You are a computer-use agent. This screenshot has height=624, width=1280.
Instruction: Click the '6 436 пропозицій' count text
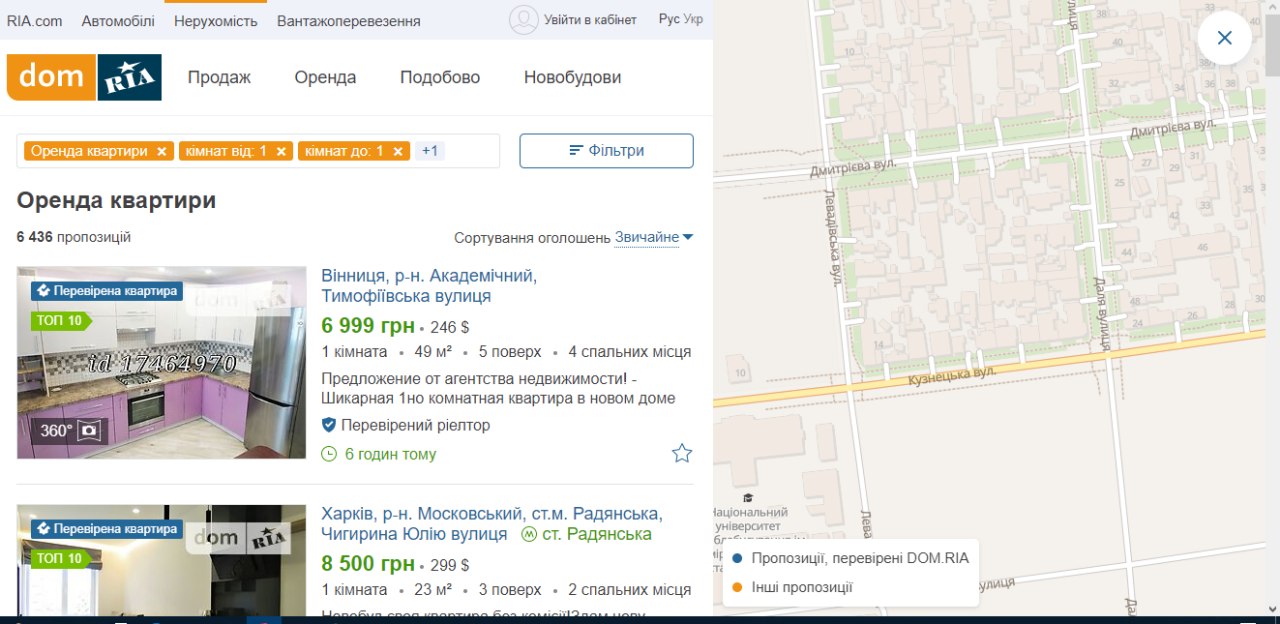74,237
